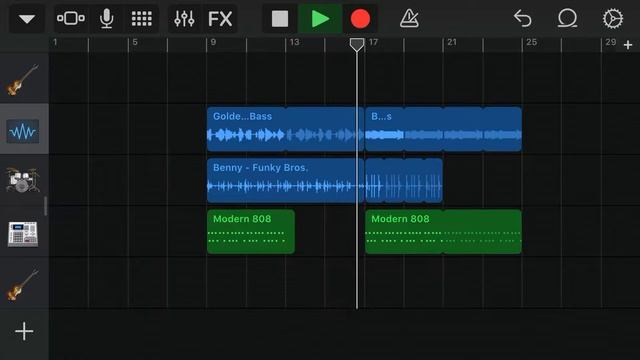The height and width of the screenshot is (360, 640).
Task: Select the second Modern 808 region at bar 17
Action: point(443,232)
